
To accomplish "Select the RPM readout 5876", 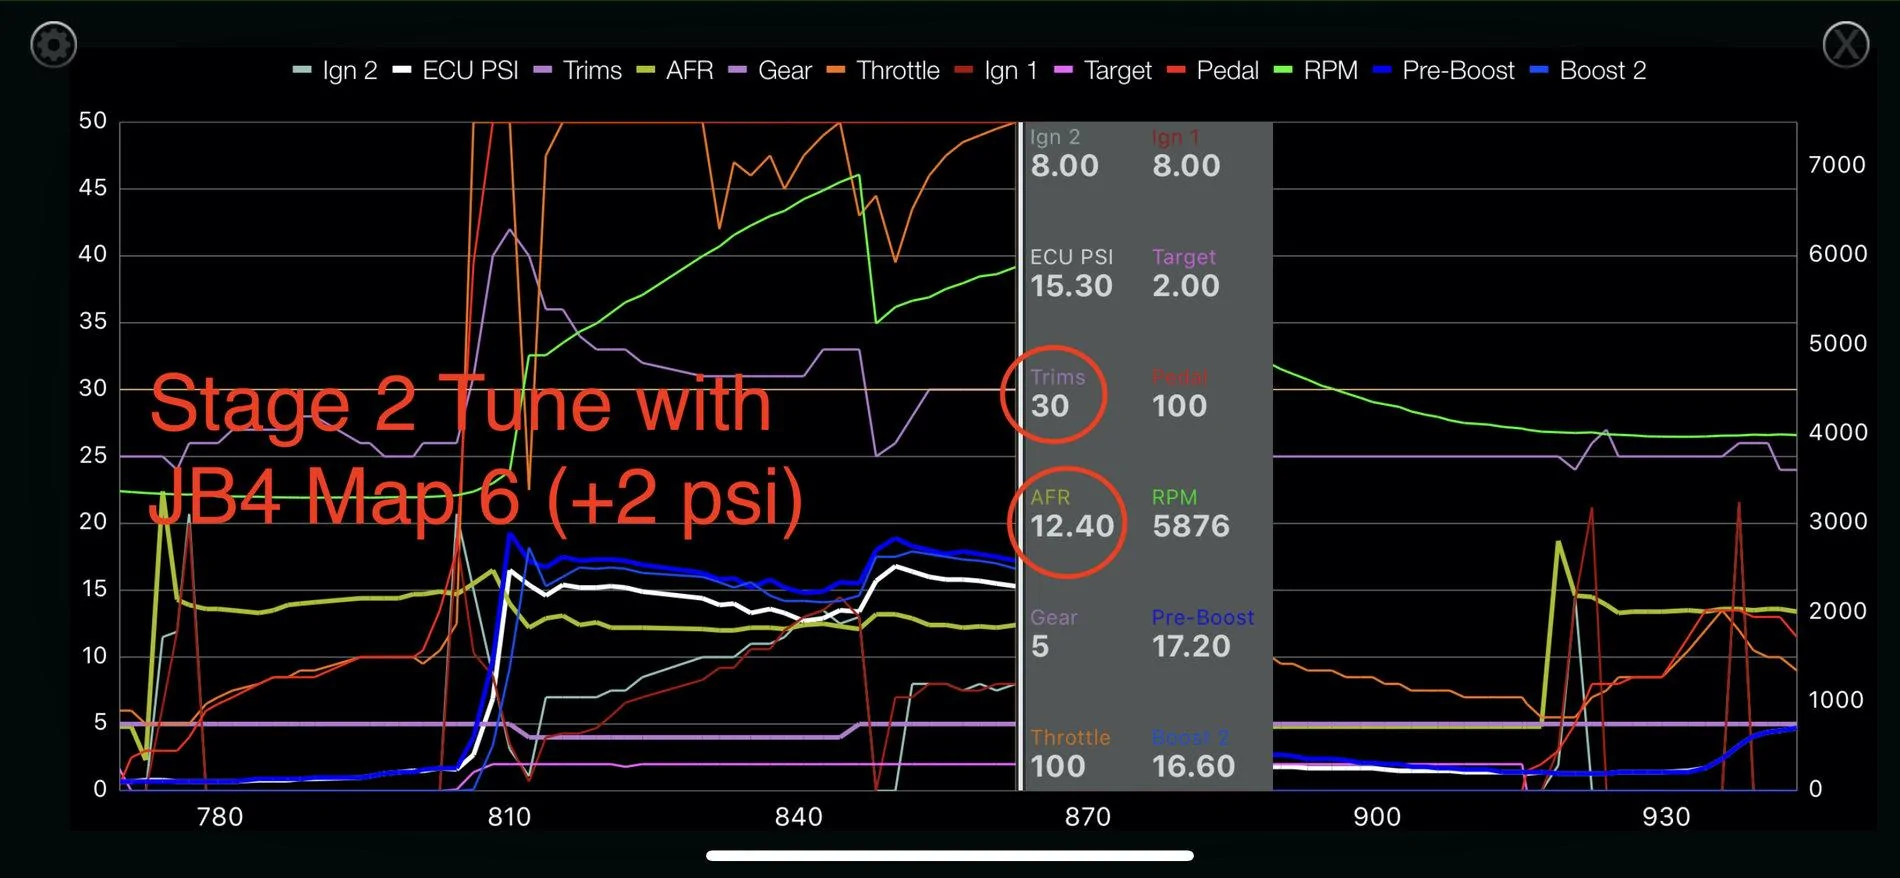I will click(1191, 513).
